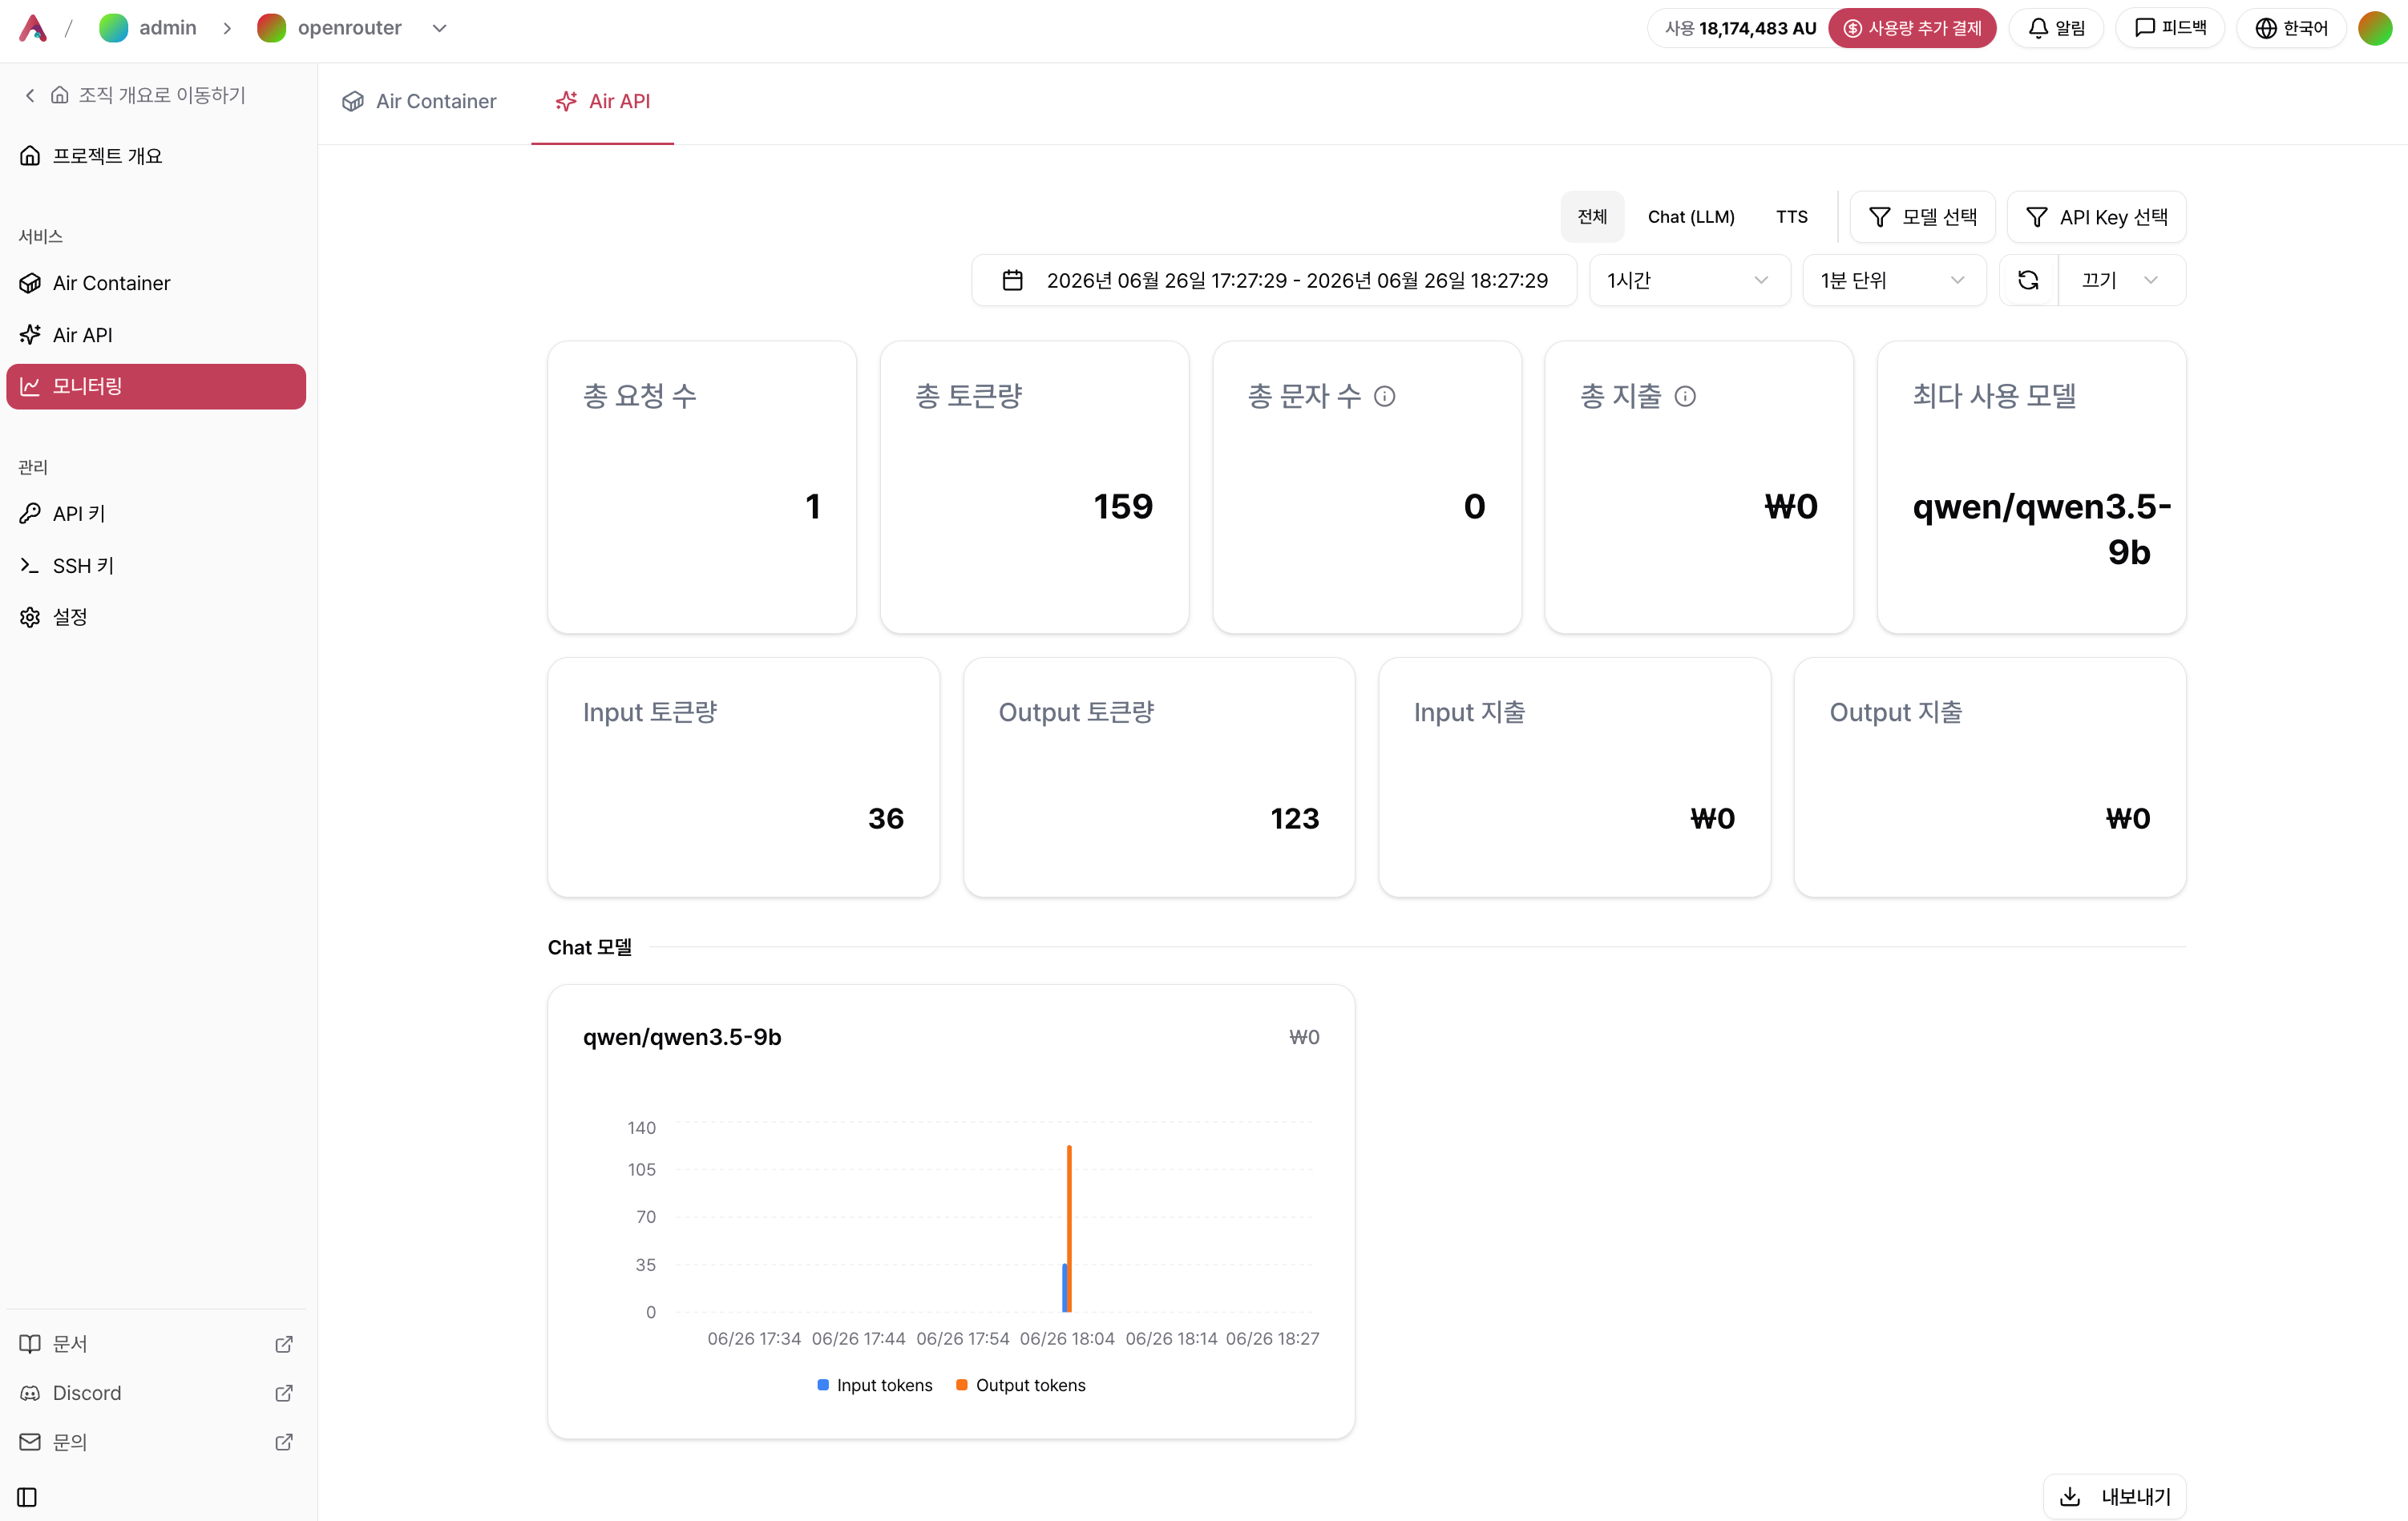Click the 사용 18,174,483 AU usage text

pyautogui.click(x=1740, y=28)
